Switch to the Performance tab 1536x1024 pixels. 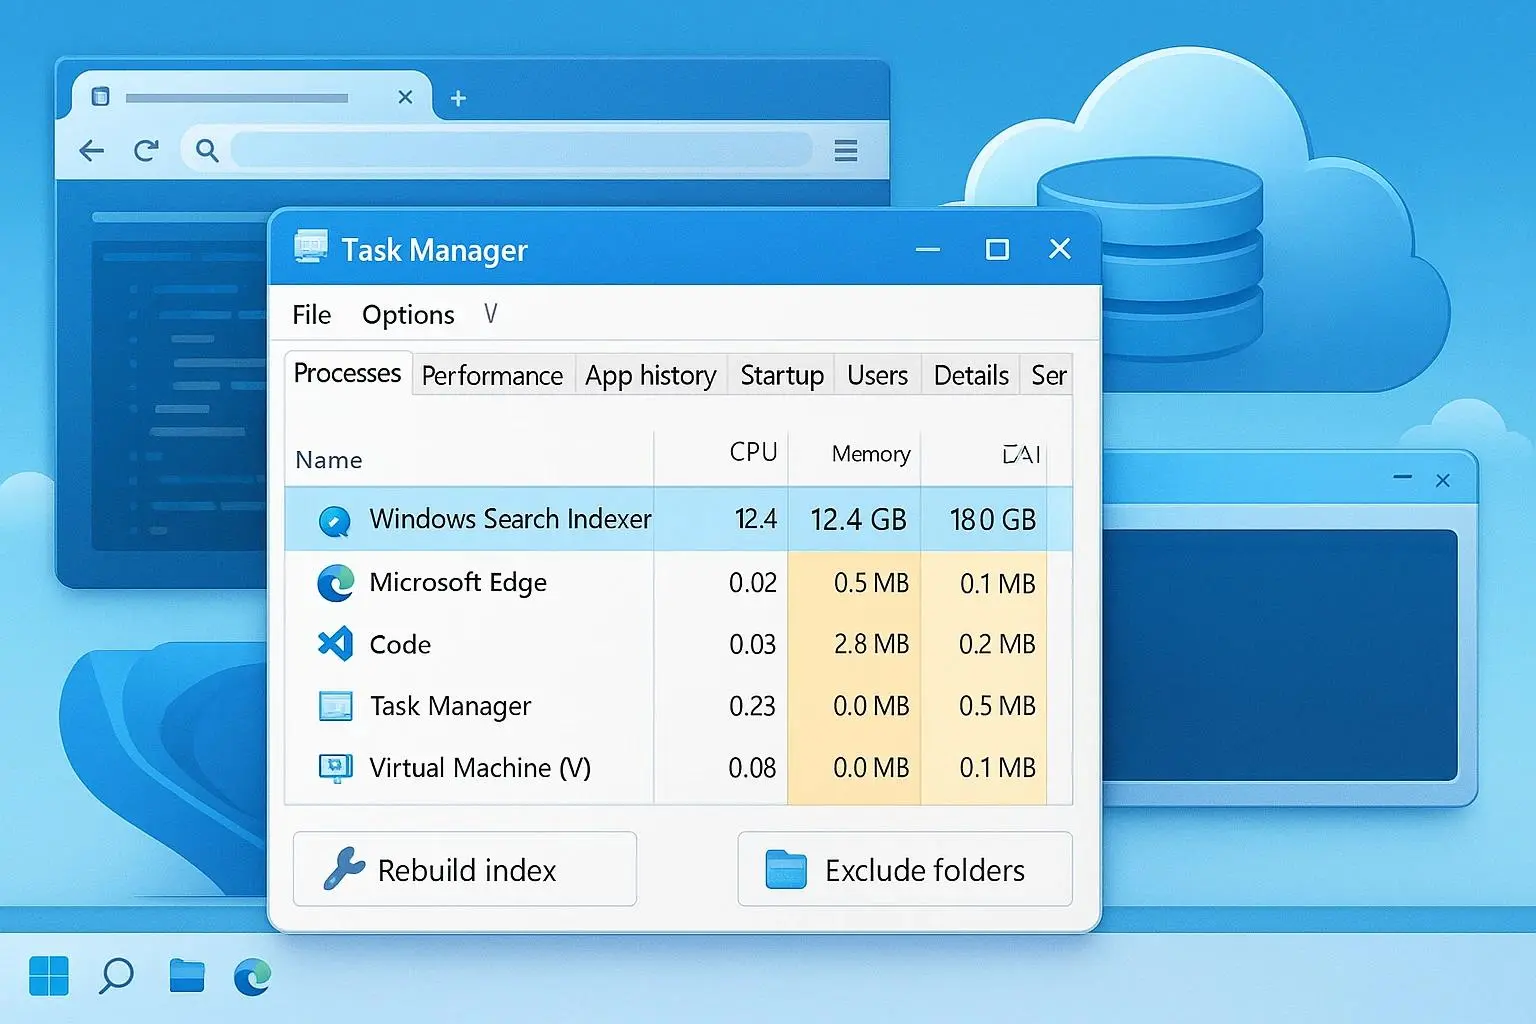click(492, 375)
